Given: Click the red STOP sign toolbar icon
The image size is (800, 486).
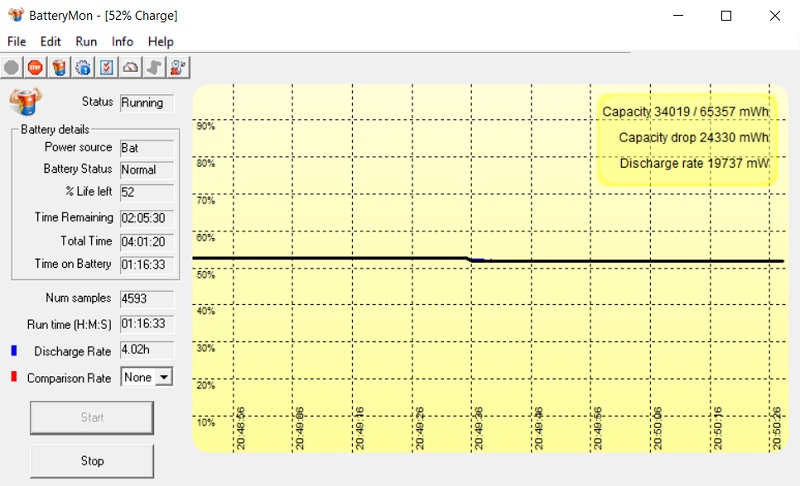Looking at the screenshot, I should (35, 67).
